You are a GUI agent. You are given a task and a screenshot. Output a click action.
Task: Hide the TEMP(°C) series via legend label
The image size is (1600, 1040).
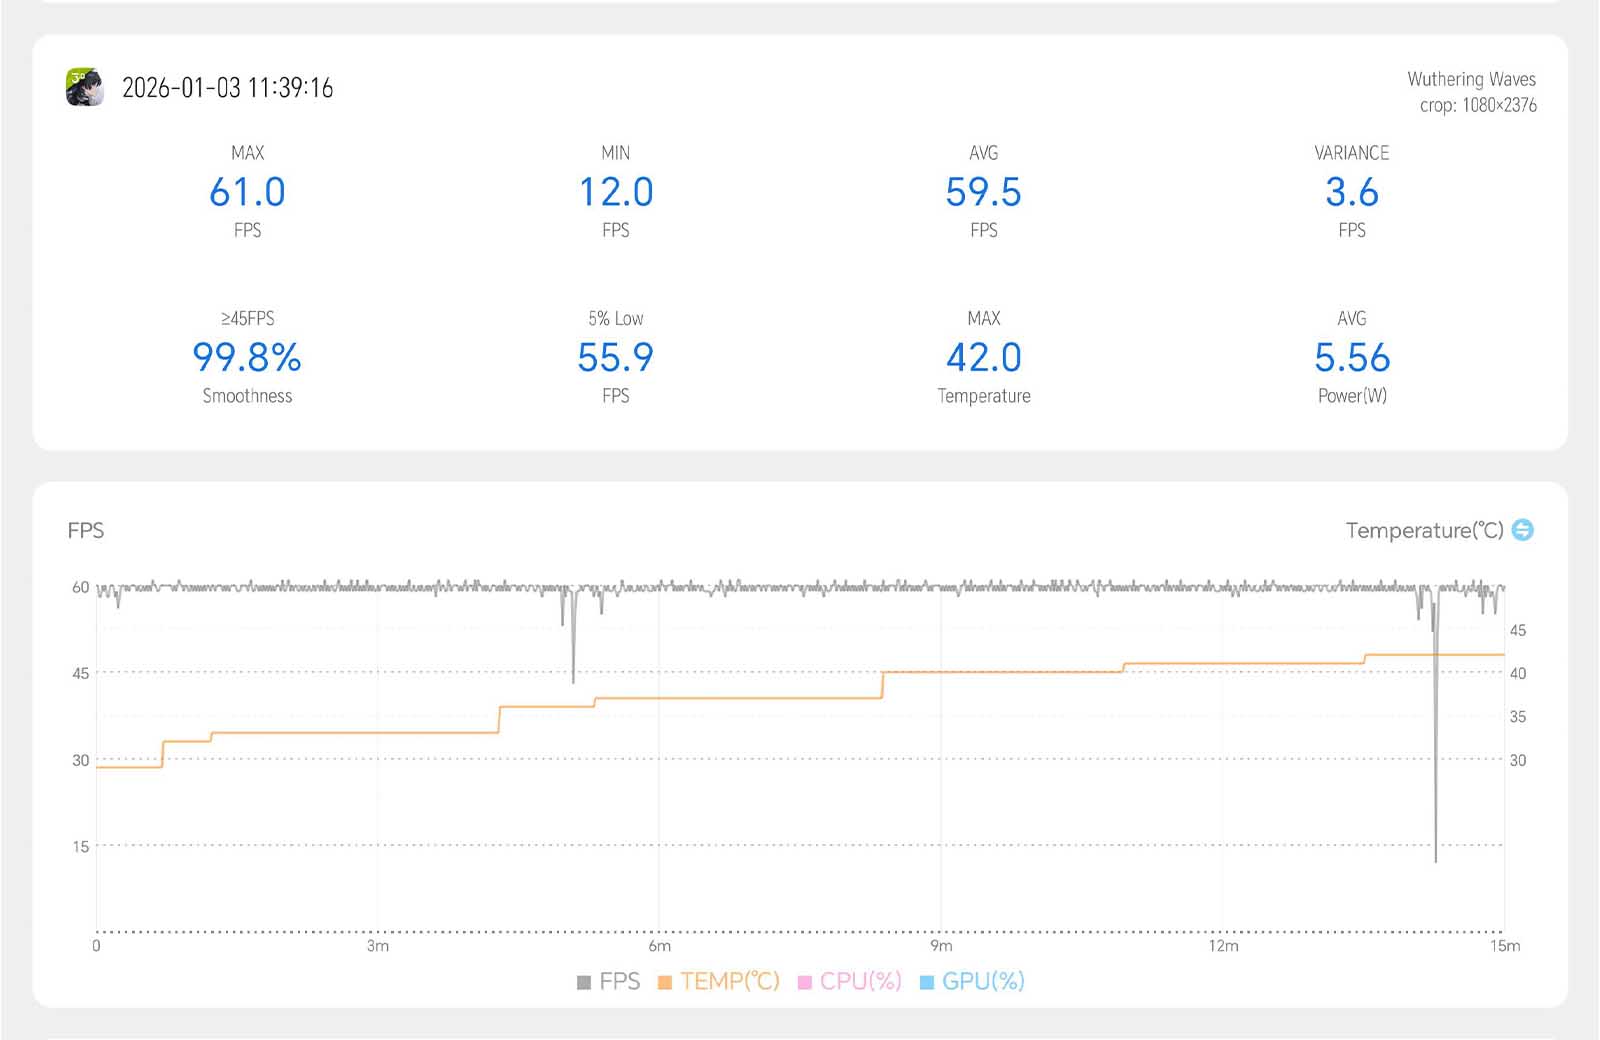[x=729, y=982]
